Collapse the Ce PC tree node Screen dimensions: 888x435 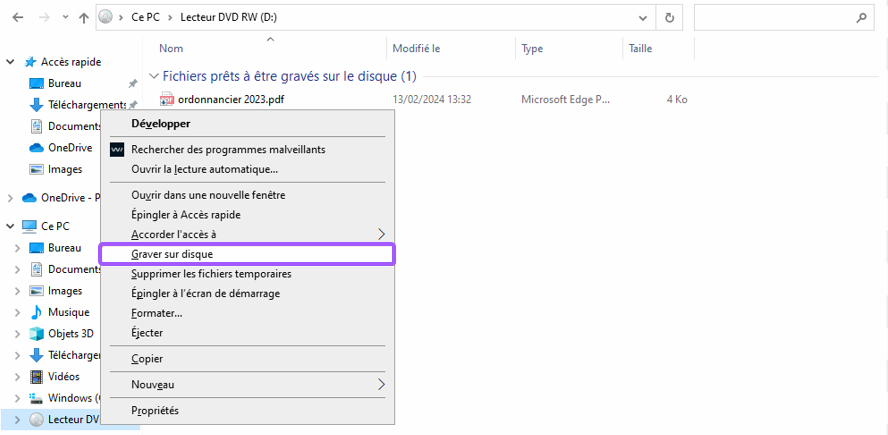coord(10,226)
